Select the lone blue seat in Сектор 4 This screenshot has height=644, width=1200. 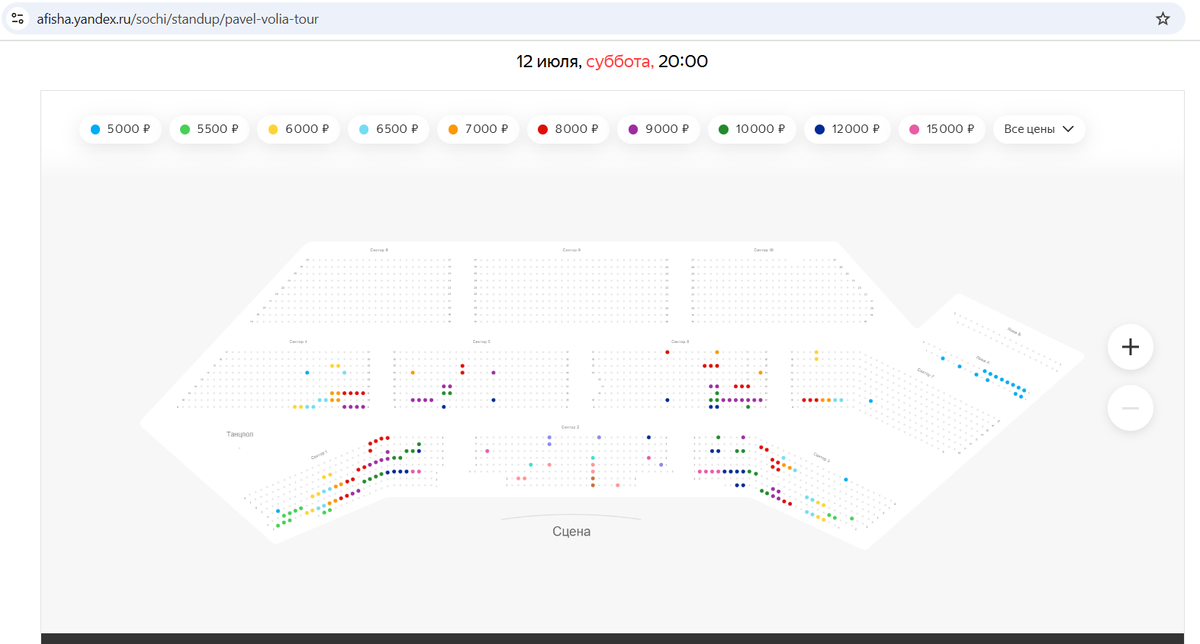click(x=307, y=373)
